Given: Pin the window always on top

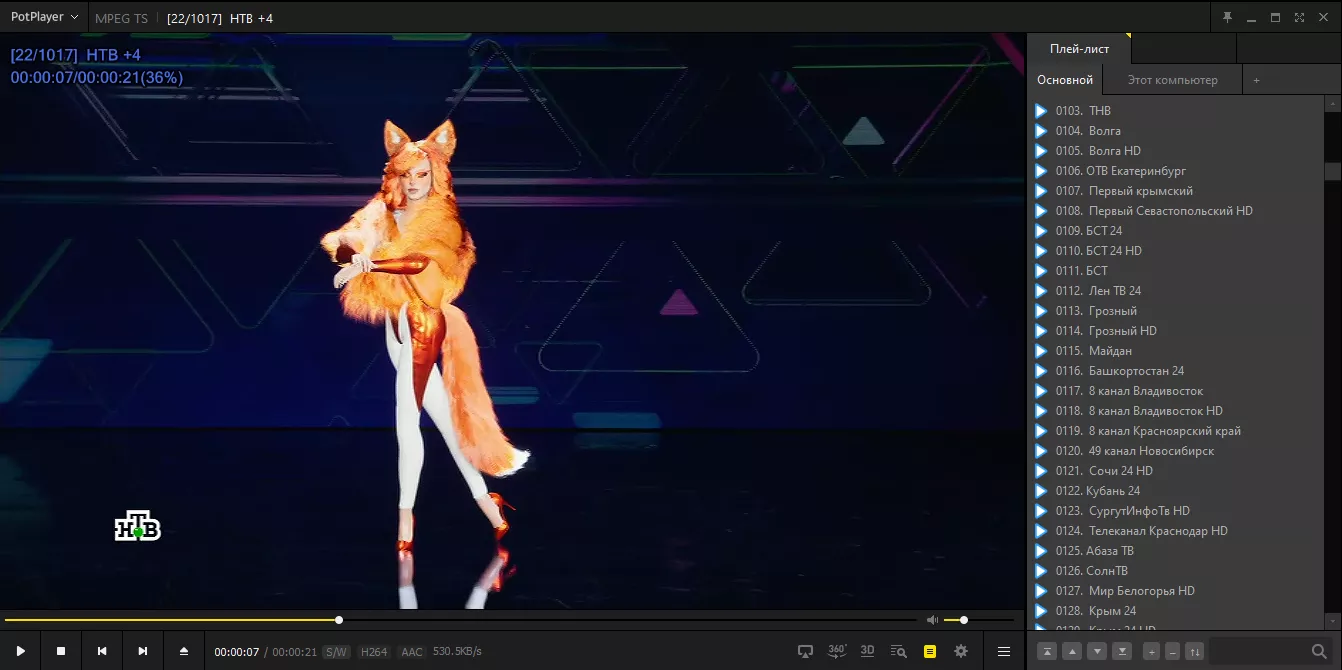Looking at the screenshot, I should click(x=1228, y=17).
